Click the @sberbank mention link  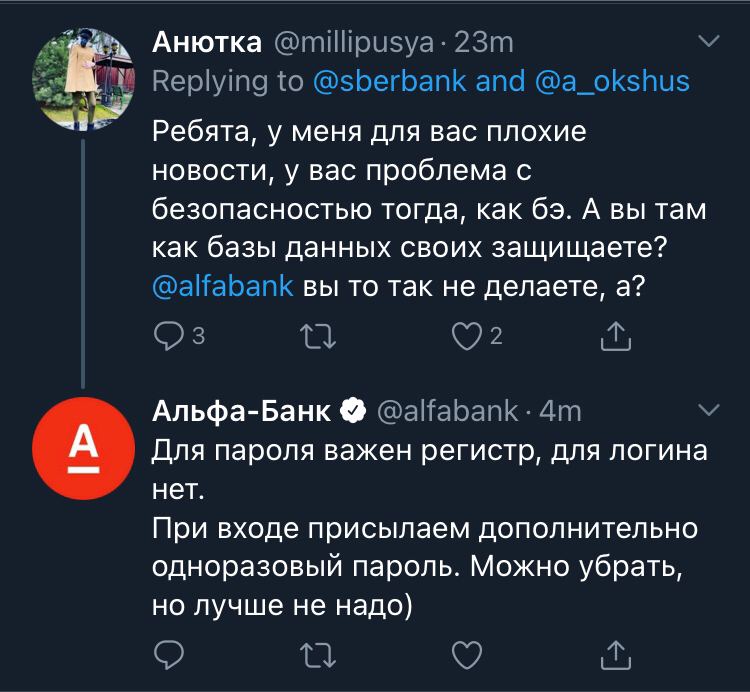point(389,81)
